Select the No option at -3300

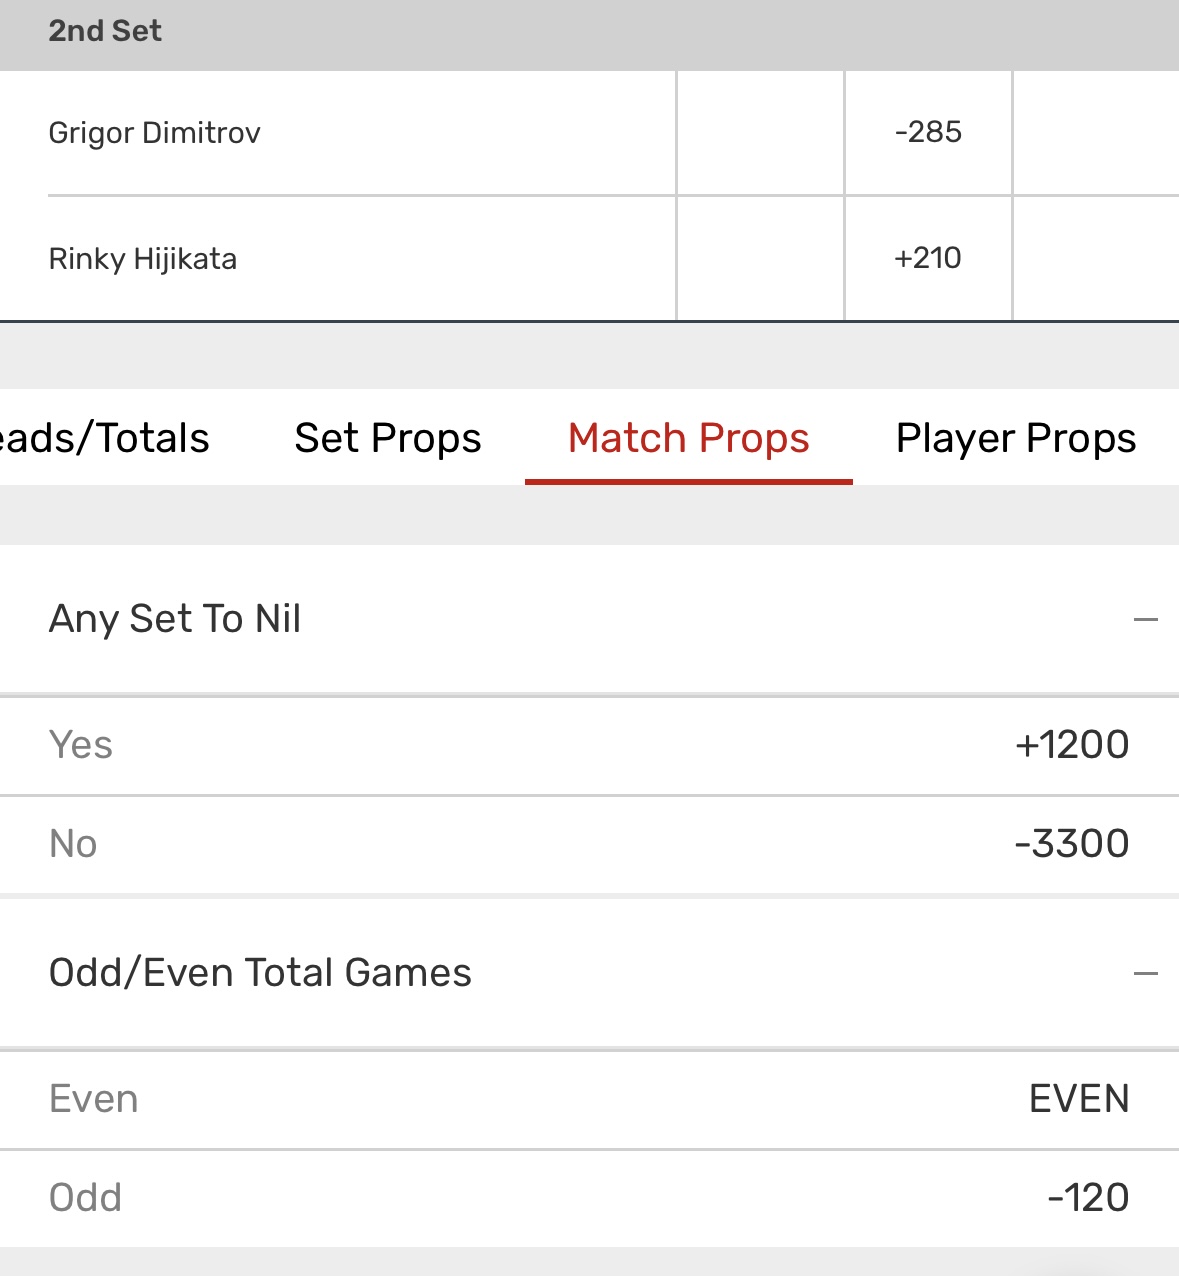click(1071, 844)
